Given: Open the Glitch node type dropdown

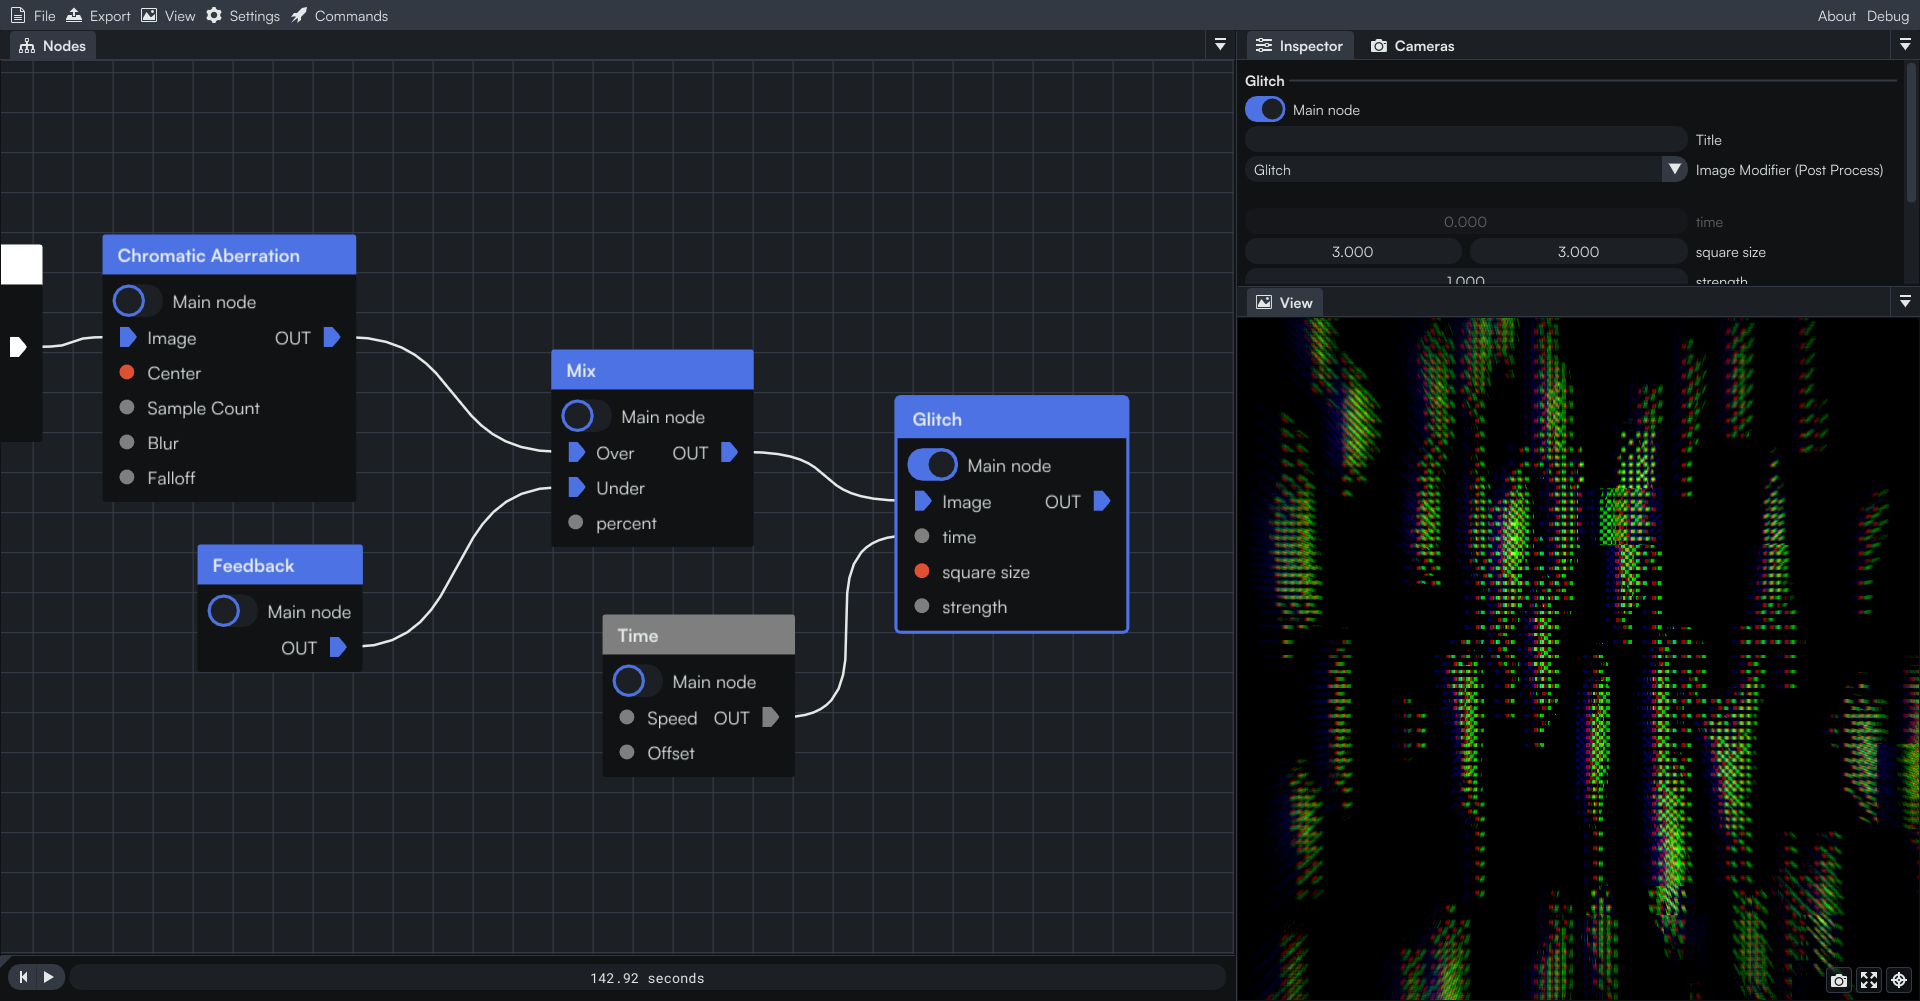Looking at the screenshot, I should (x=1674, y=170).
